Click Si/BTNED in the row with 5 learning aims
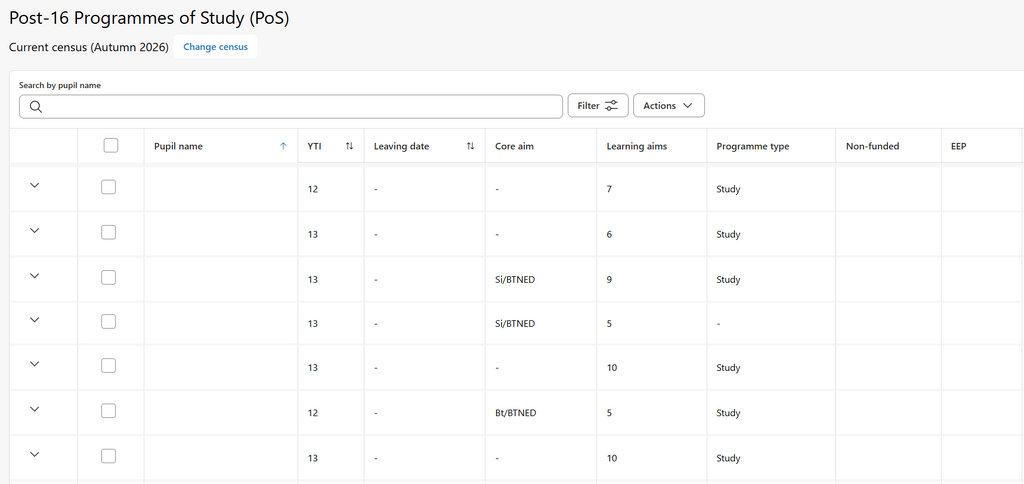The height and width of the screenshot is (484, 1024). (515, 323)
